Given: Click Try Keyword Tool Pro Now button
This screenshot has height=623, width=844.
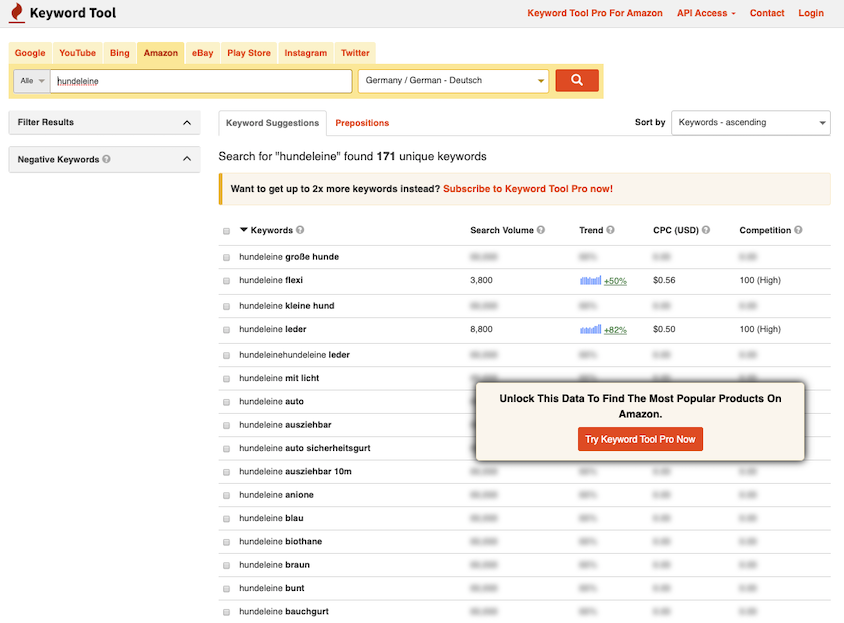Looking at the screenshot, I should coord(640,439).
